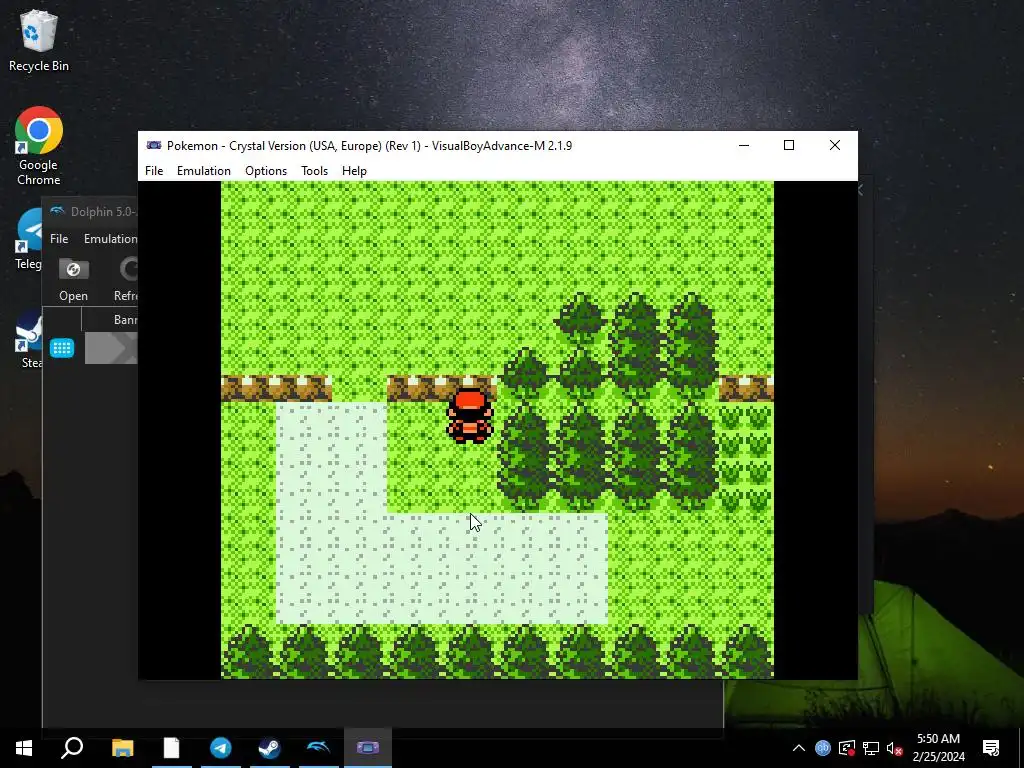Click the sync tray icon with red dot
This screenshot has width=1024, height=768.
coord(847,748)
